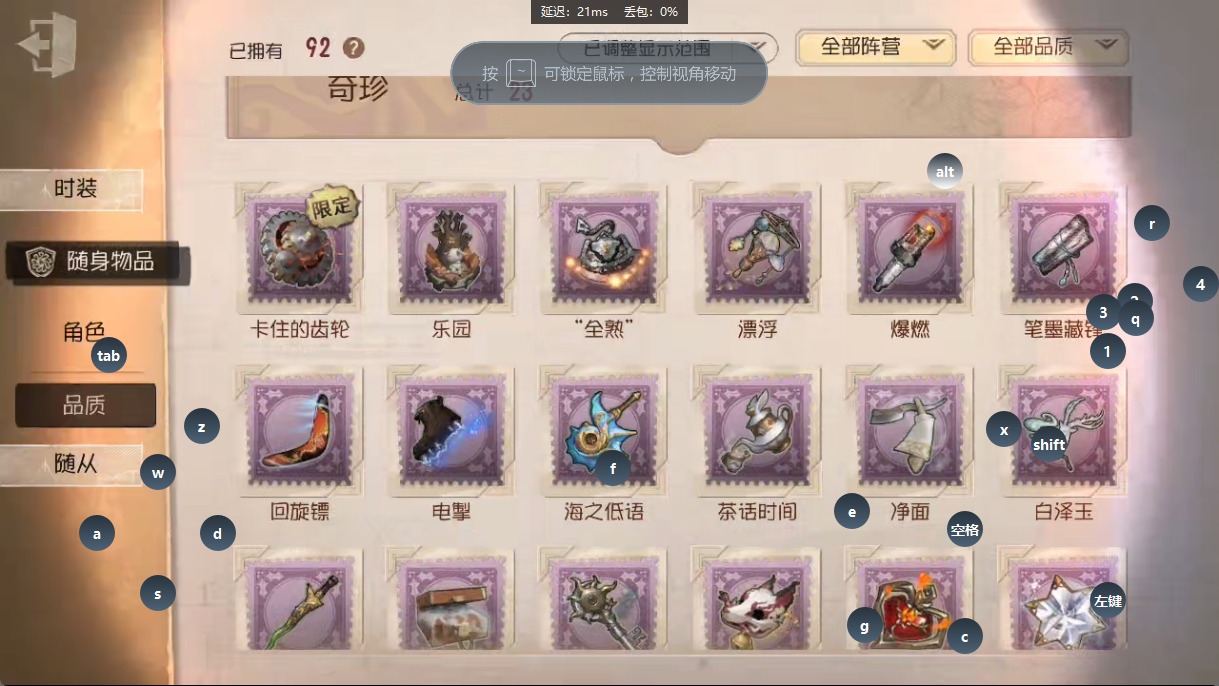Select the 卡住的齿轮 gear item
The height and width of the screenshot is (686, 1219).
299,248
